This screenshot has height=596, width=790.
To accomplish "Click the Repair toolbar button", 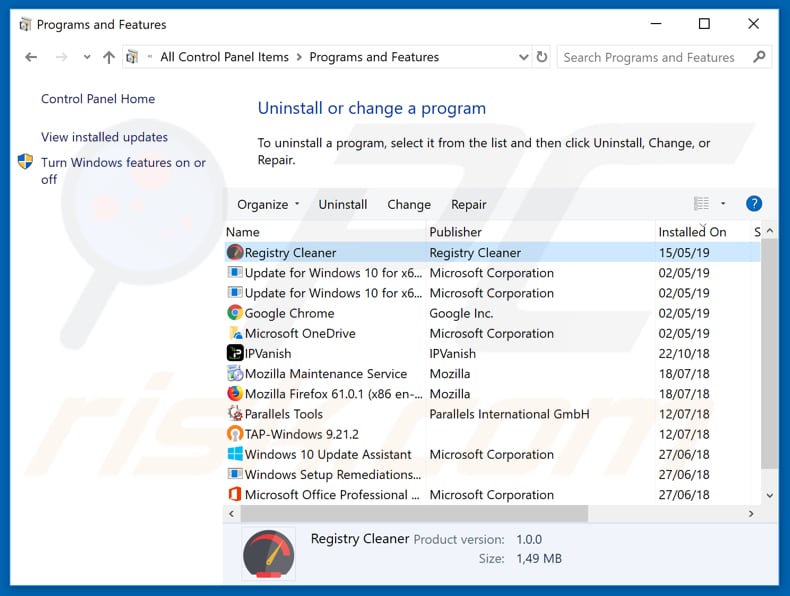I will click(x=468, y=204).
